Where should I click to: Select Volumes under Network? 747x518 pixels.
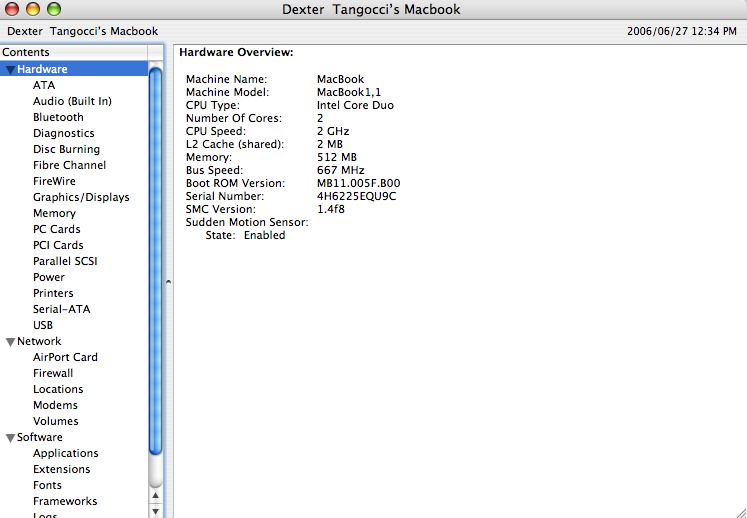tap(56, 421)
